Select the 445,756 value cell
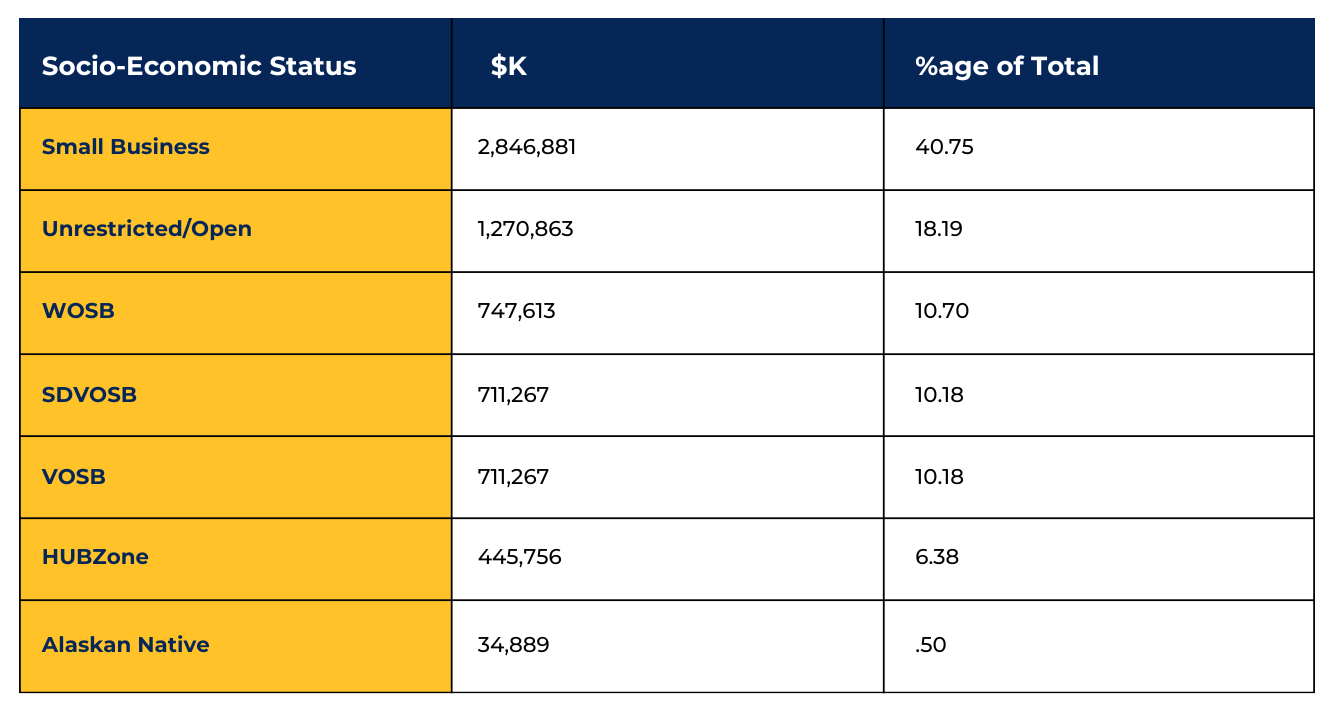This screenshot has height=714, width=1334. (520, 557)
